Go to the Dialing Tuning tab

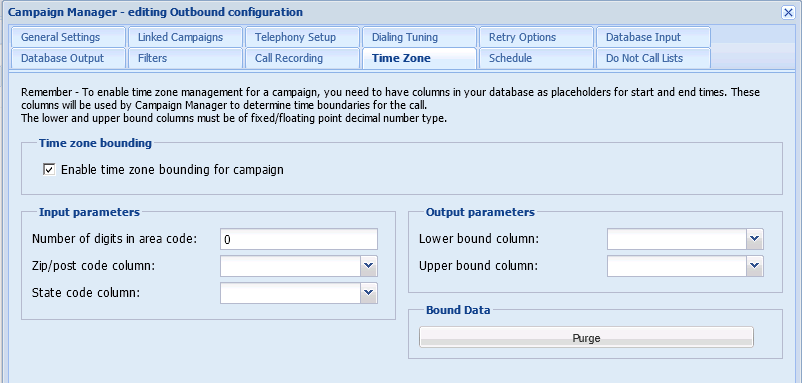click(x=418, y=37)
